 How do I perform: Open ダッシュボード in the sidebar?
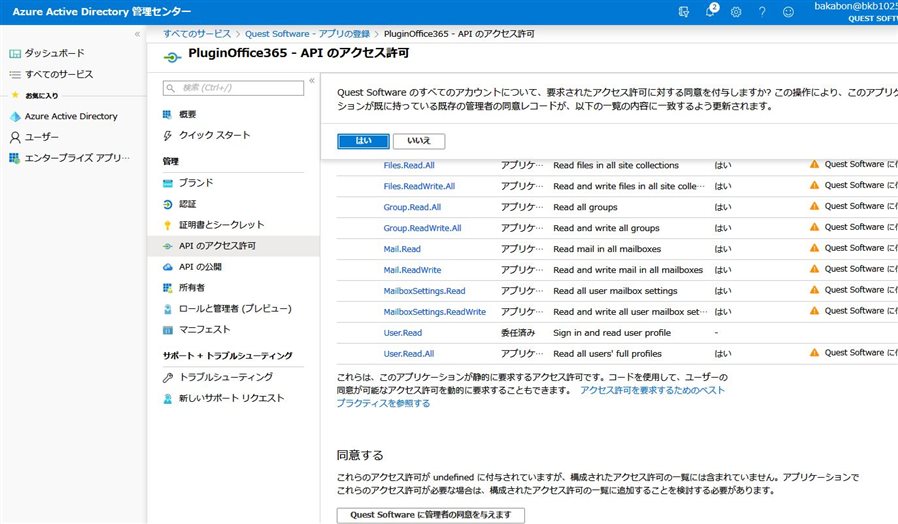click(x=54, y=53)
